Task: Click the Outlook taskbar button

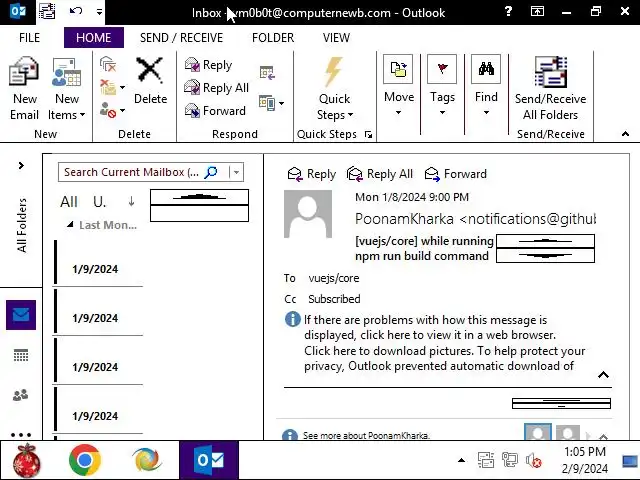Action: (209, 460)
